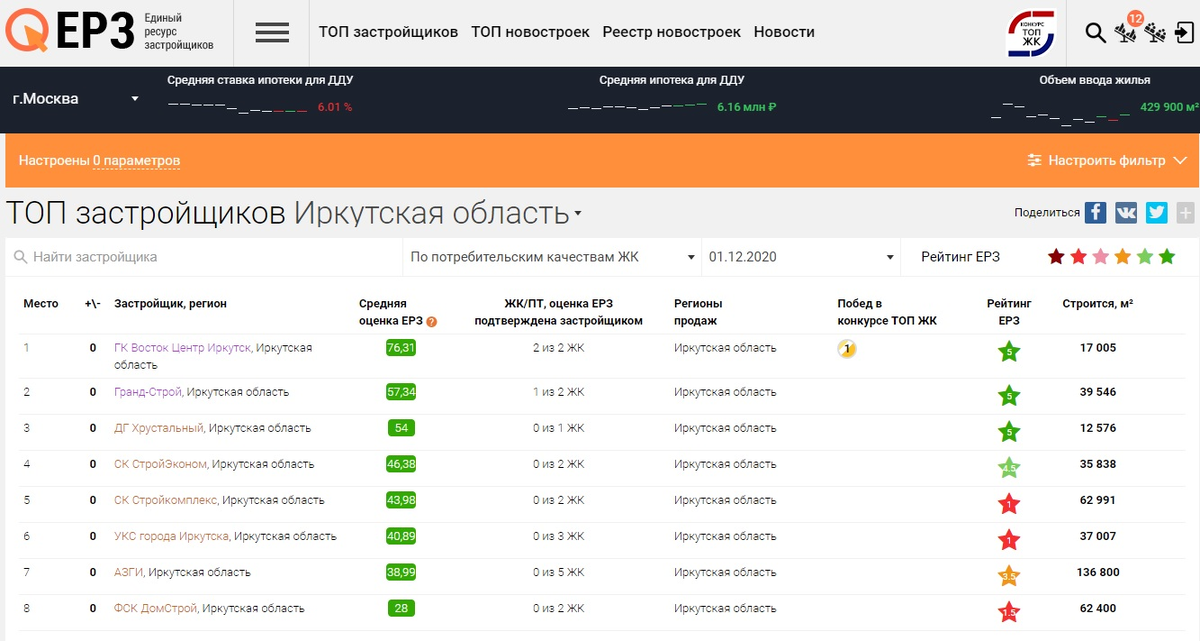Image resolution: width=1200 pixels, height=641 pixels.
Task: Switch to the ТОП новостроек section
Action: [530, 31]
